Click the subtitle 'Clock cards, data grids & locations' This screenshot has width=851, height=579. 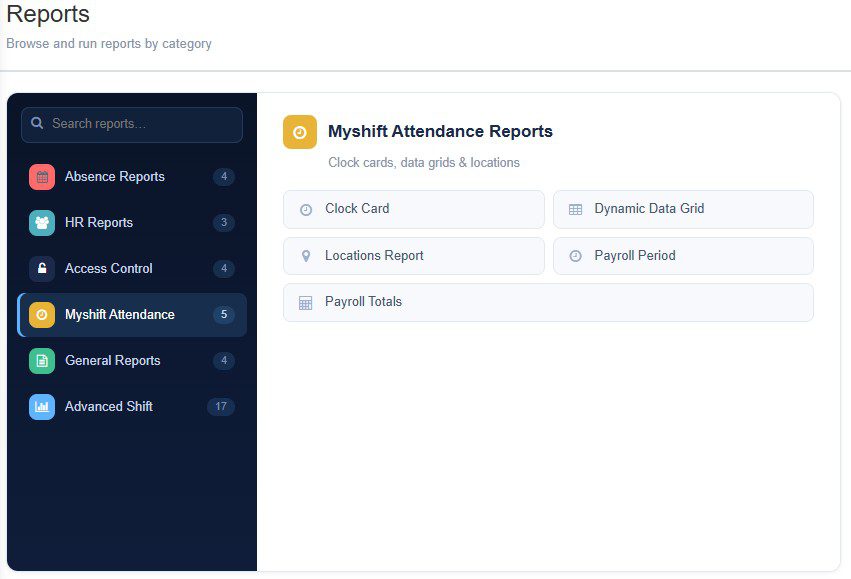424,163
